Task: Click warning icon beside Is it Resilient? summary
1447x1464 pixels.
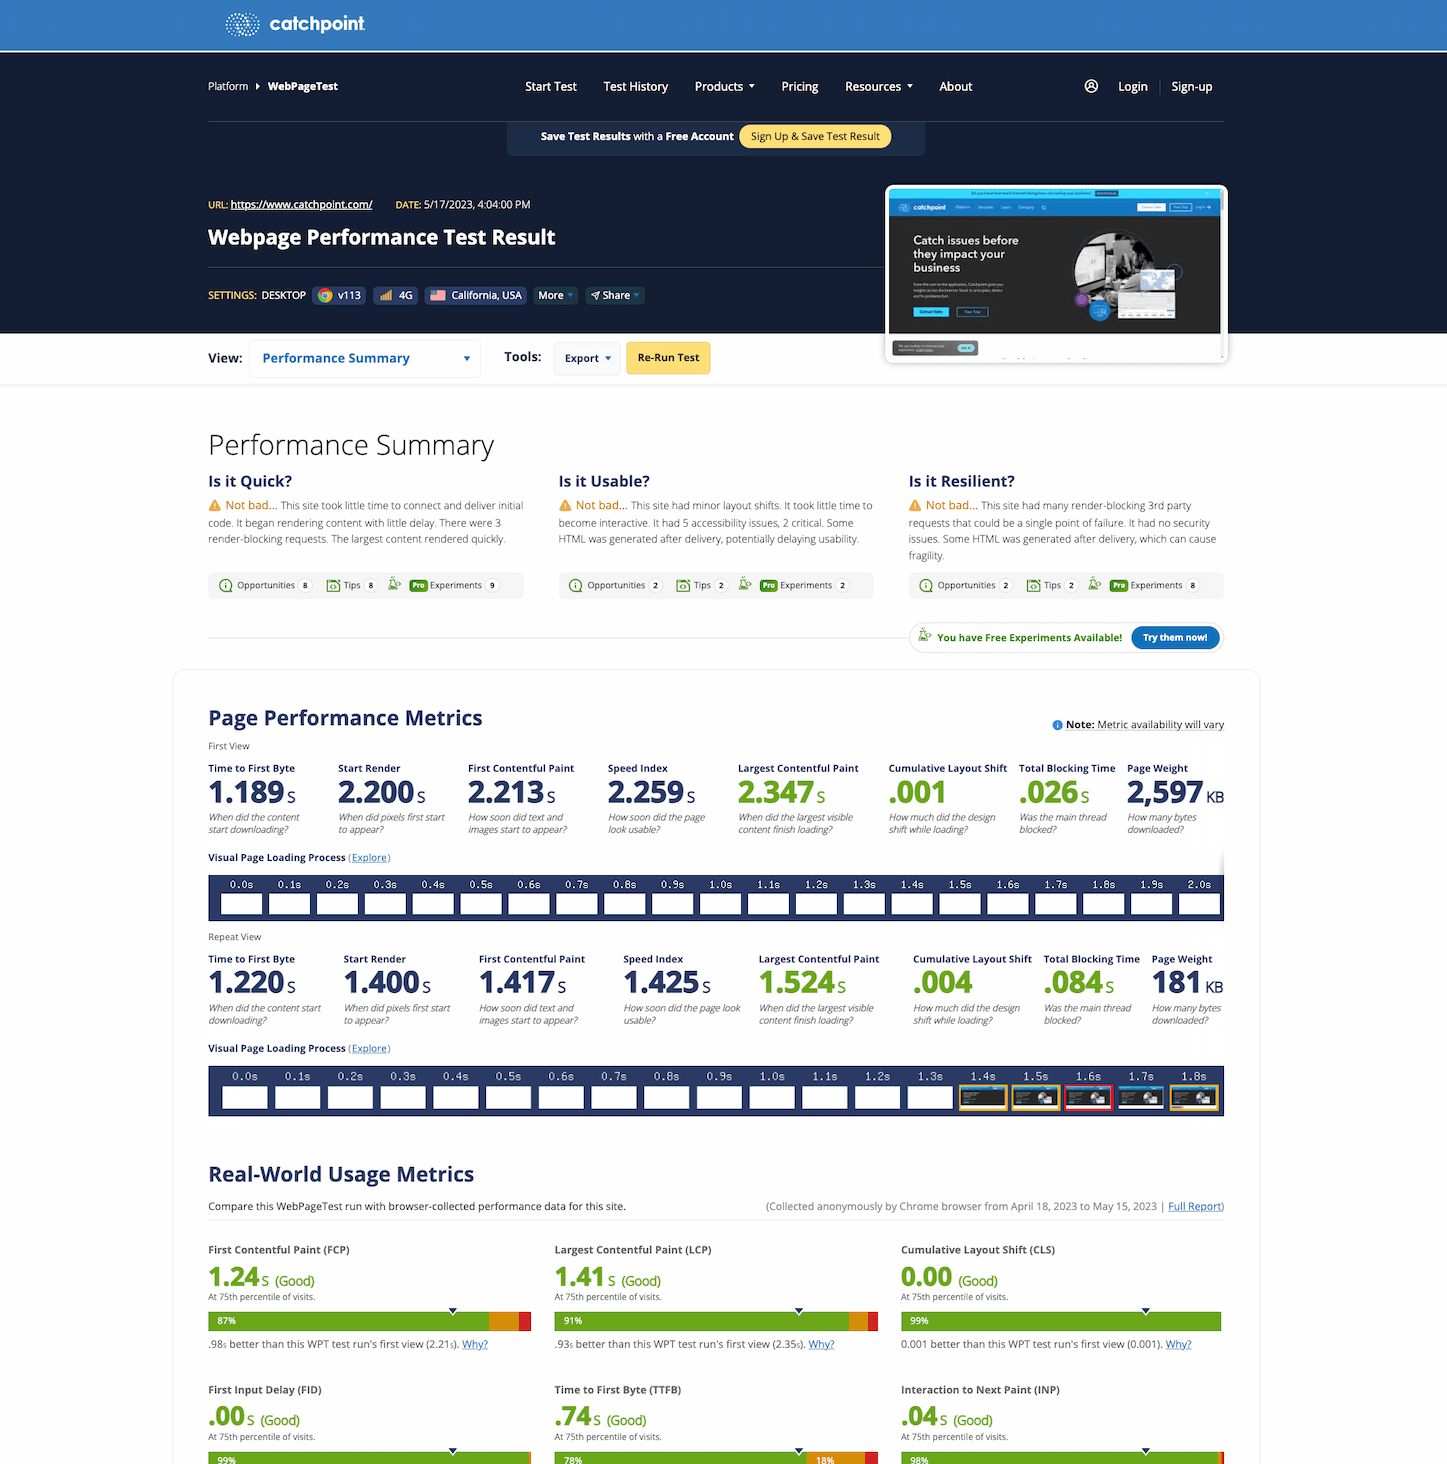Action: click(x=915, y=505)
